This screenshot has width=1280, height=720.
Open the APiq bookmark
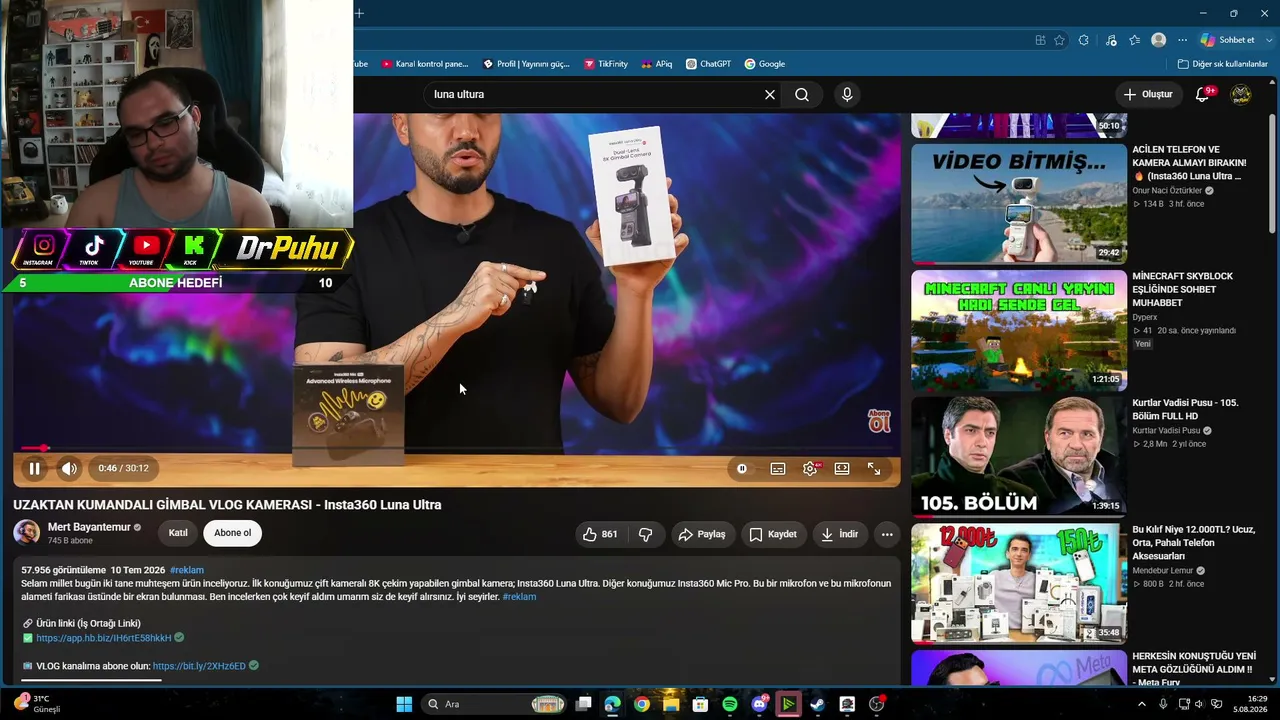pos(656,64)
